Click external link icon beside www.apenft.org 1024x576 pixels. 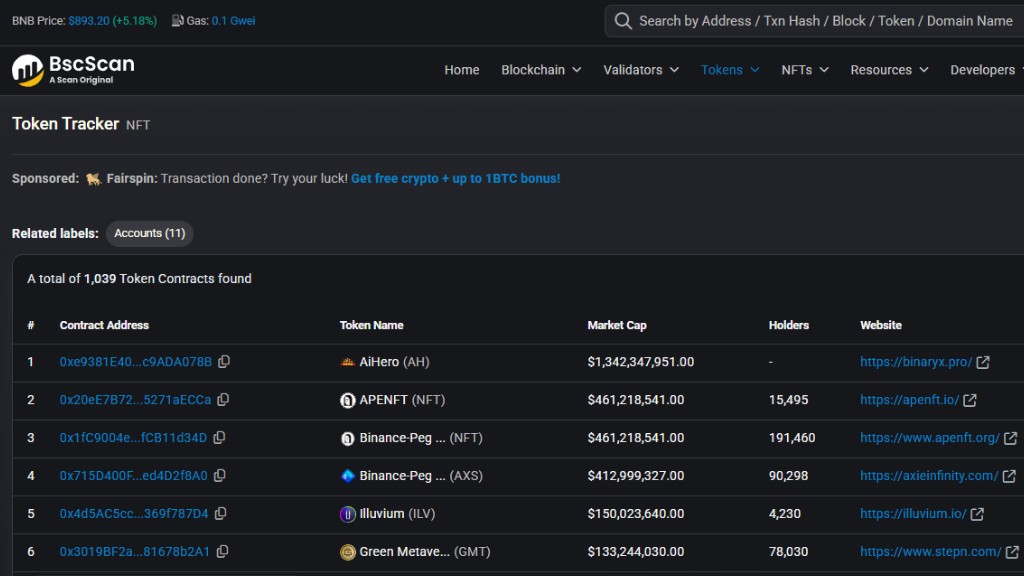(x=1010, y=438)
